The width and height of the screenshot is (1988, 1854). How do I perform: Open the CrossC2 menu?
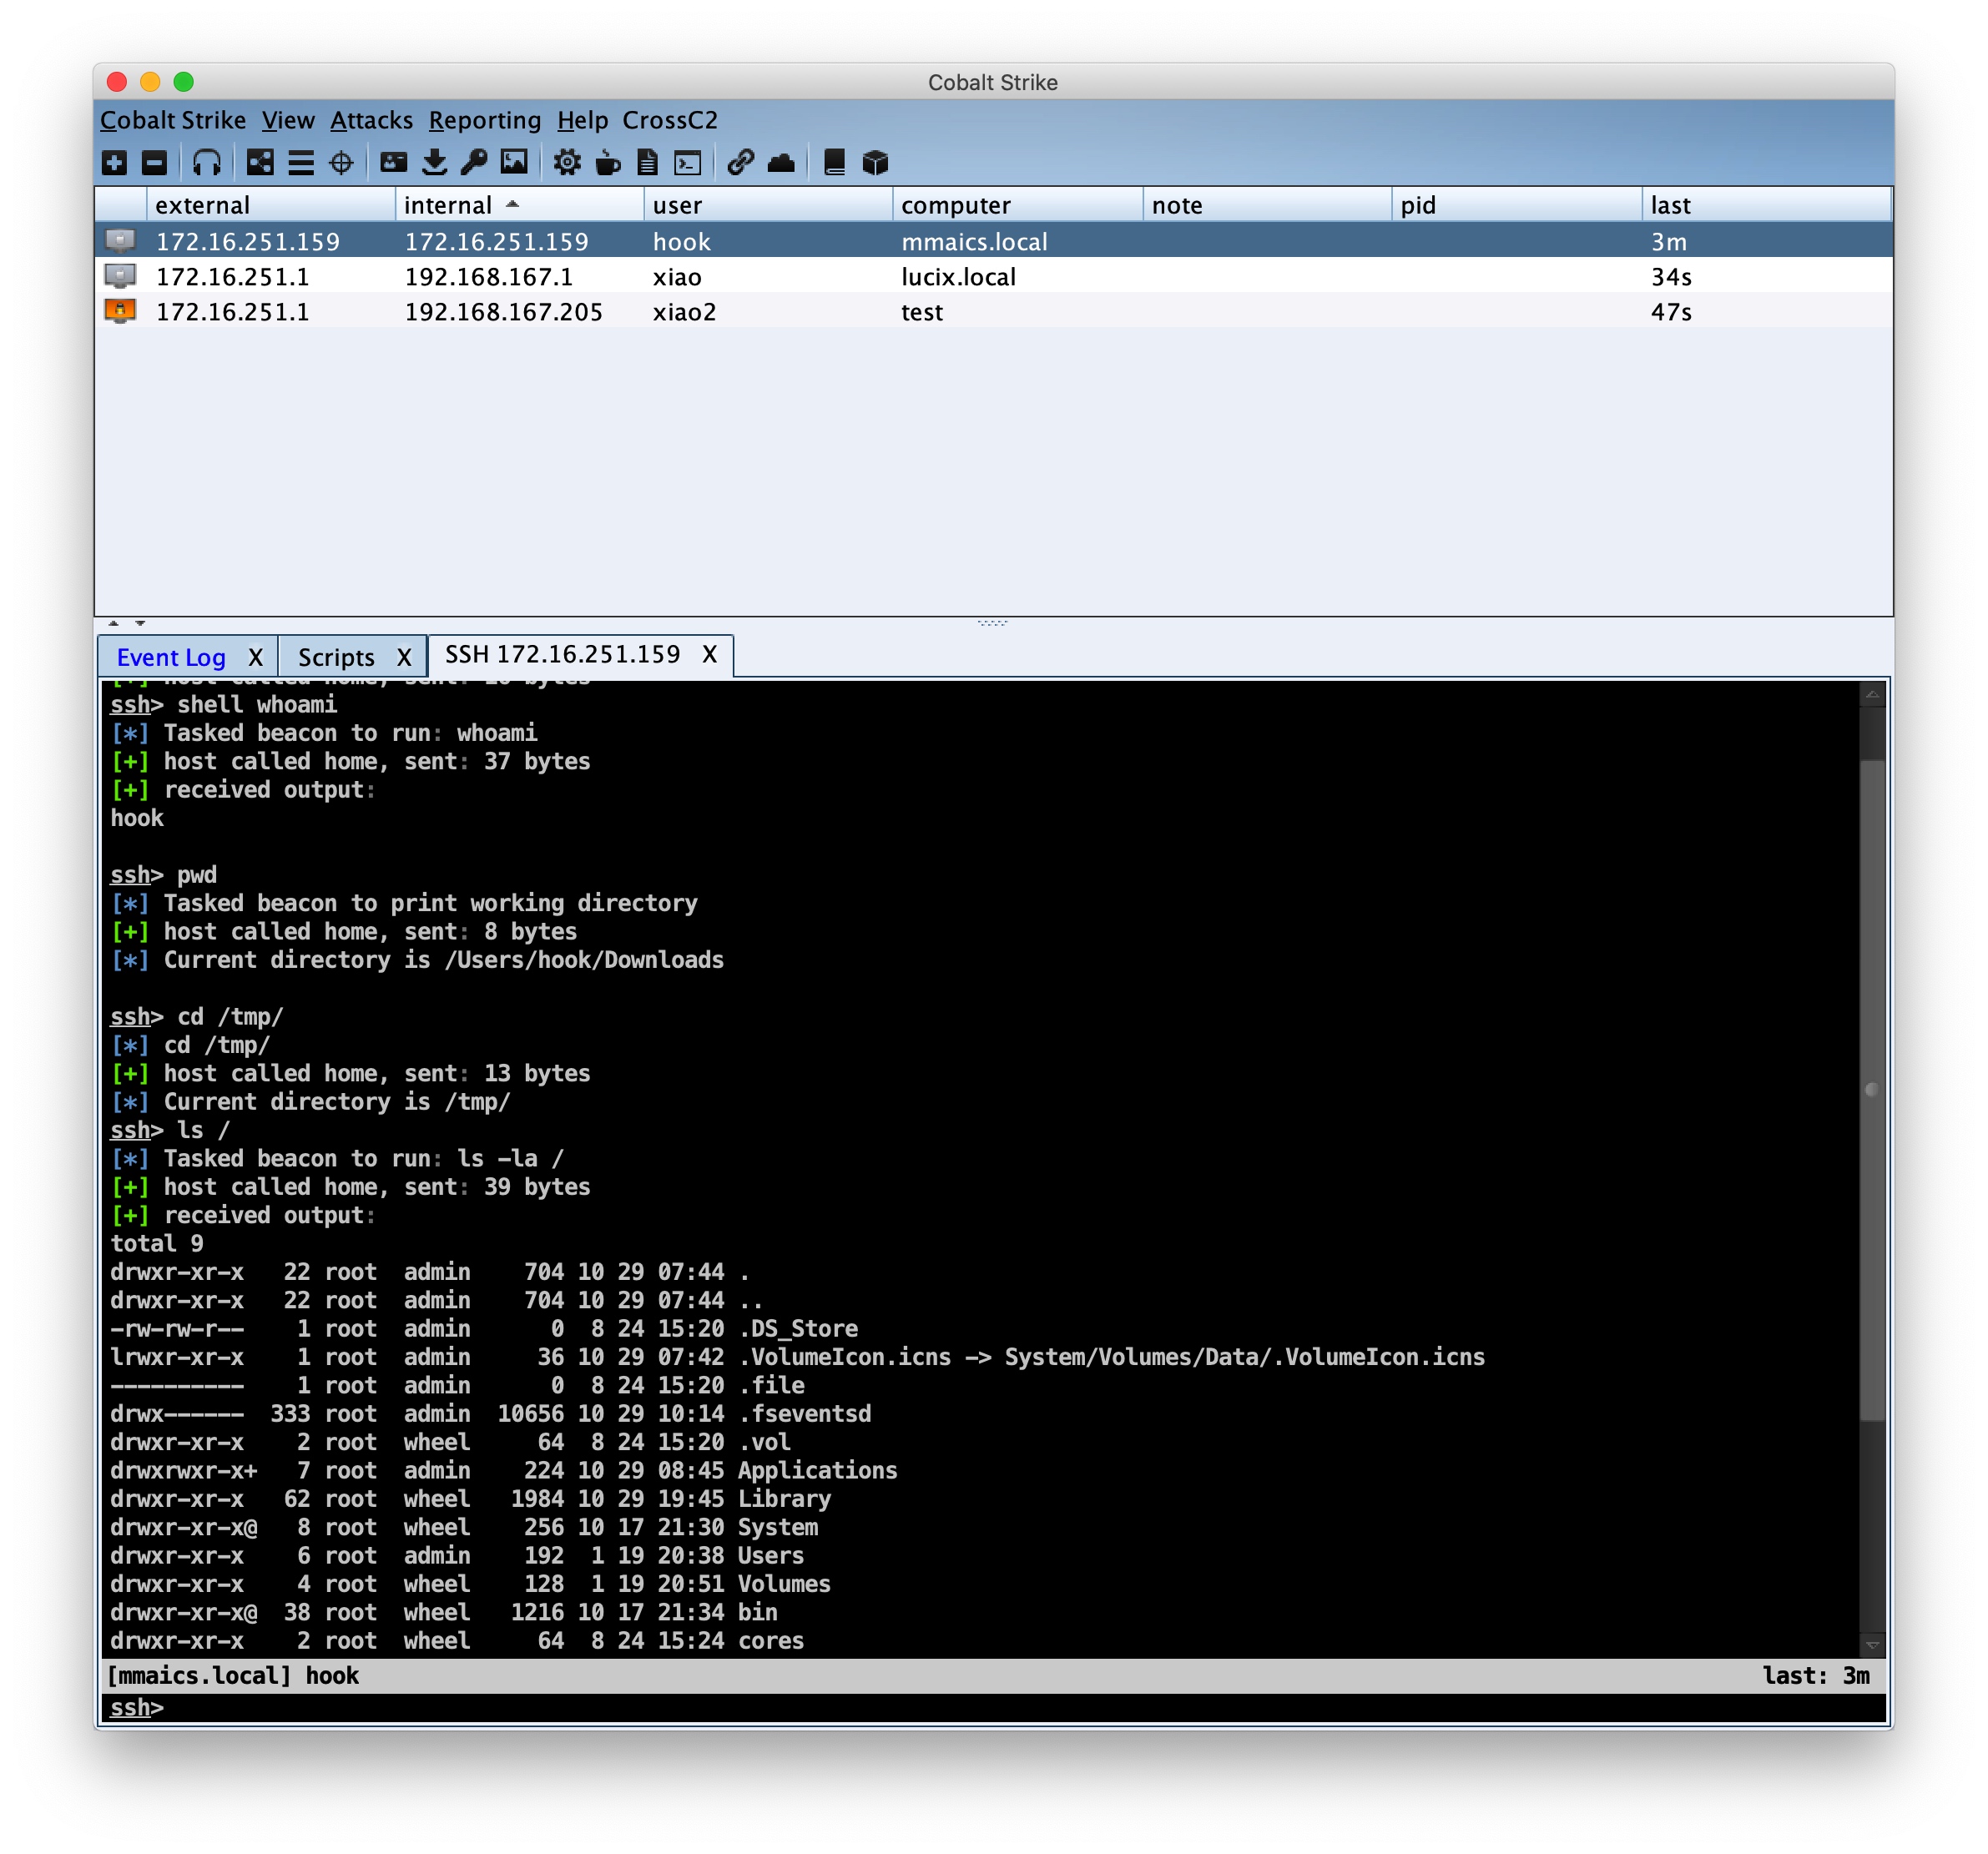pos(669,120)
